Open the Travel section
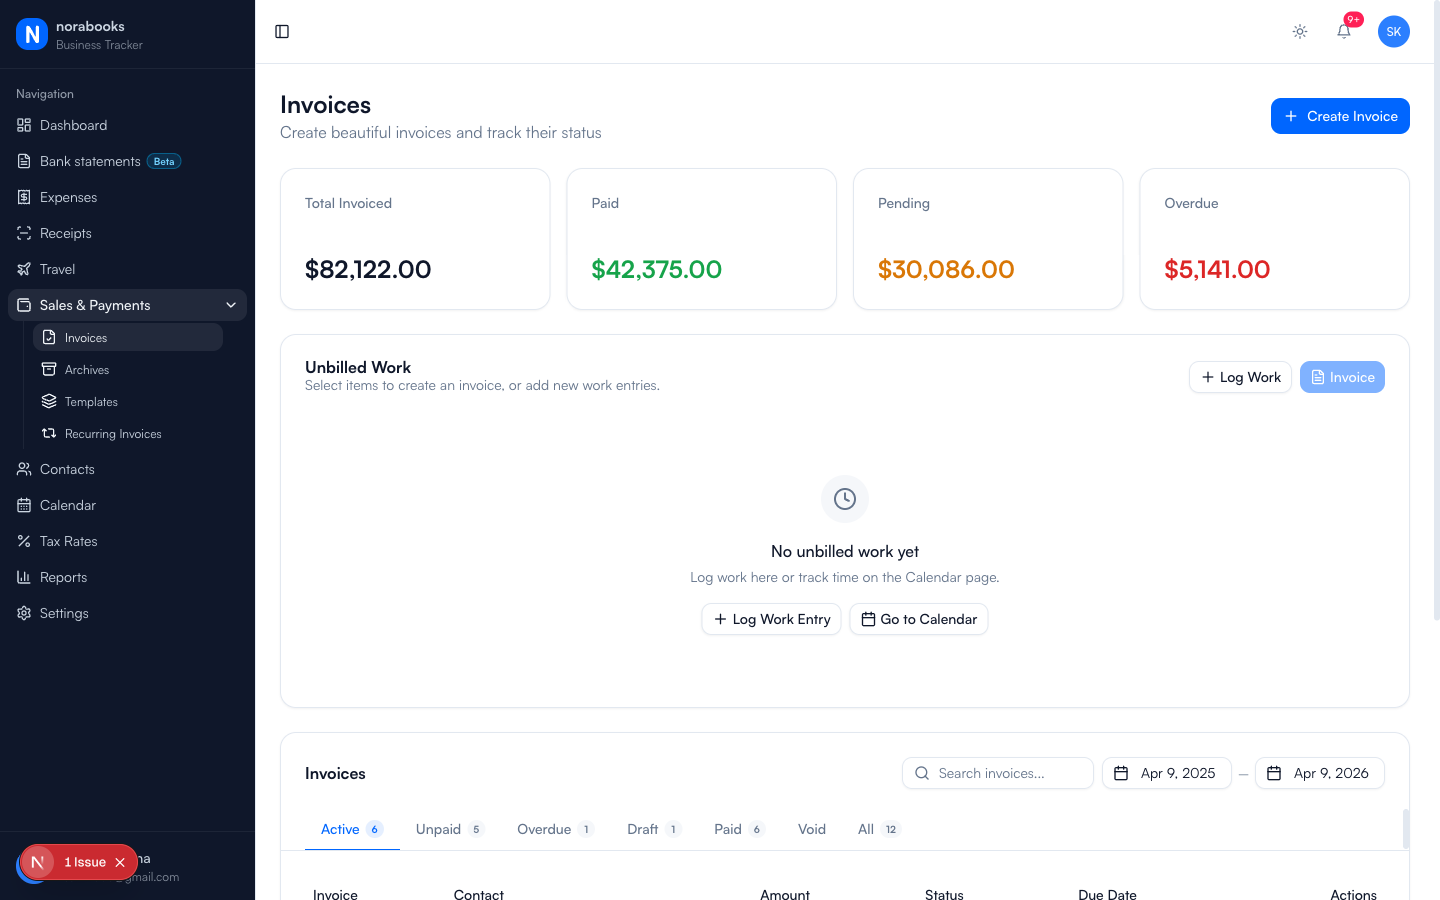 58,269
